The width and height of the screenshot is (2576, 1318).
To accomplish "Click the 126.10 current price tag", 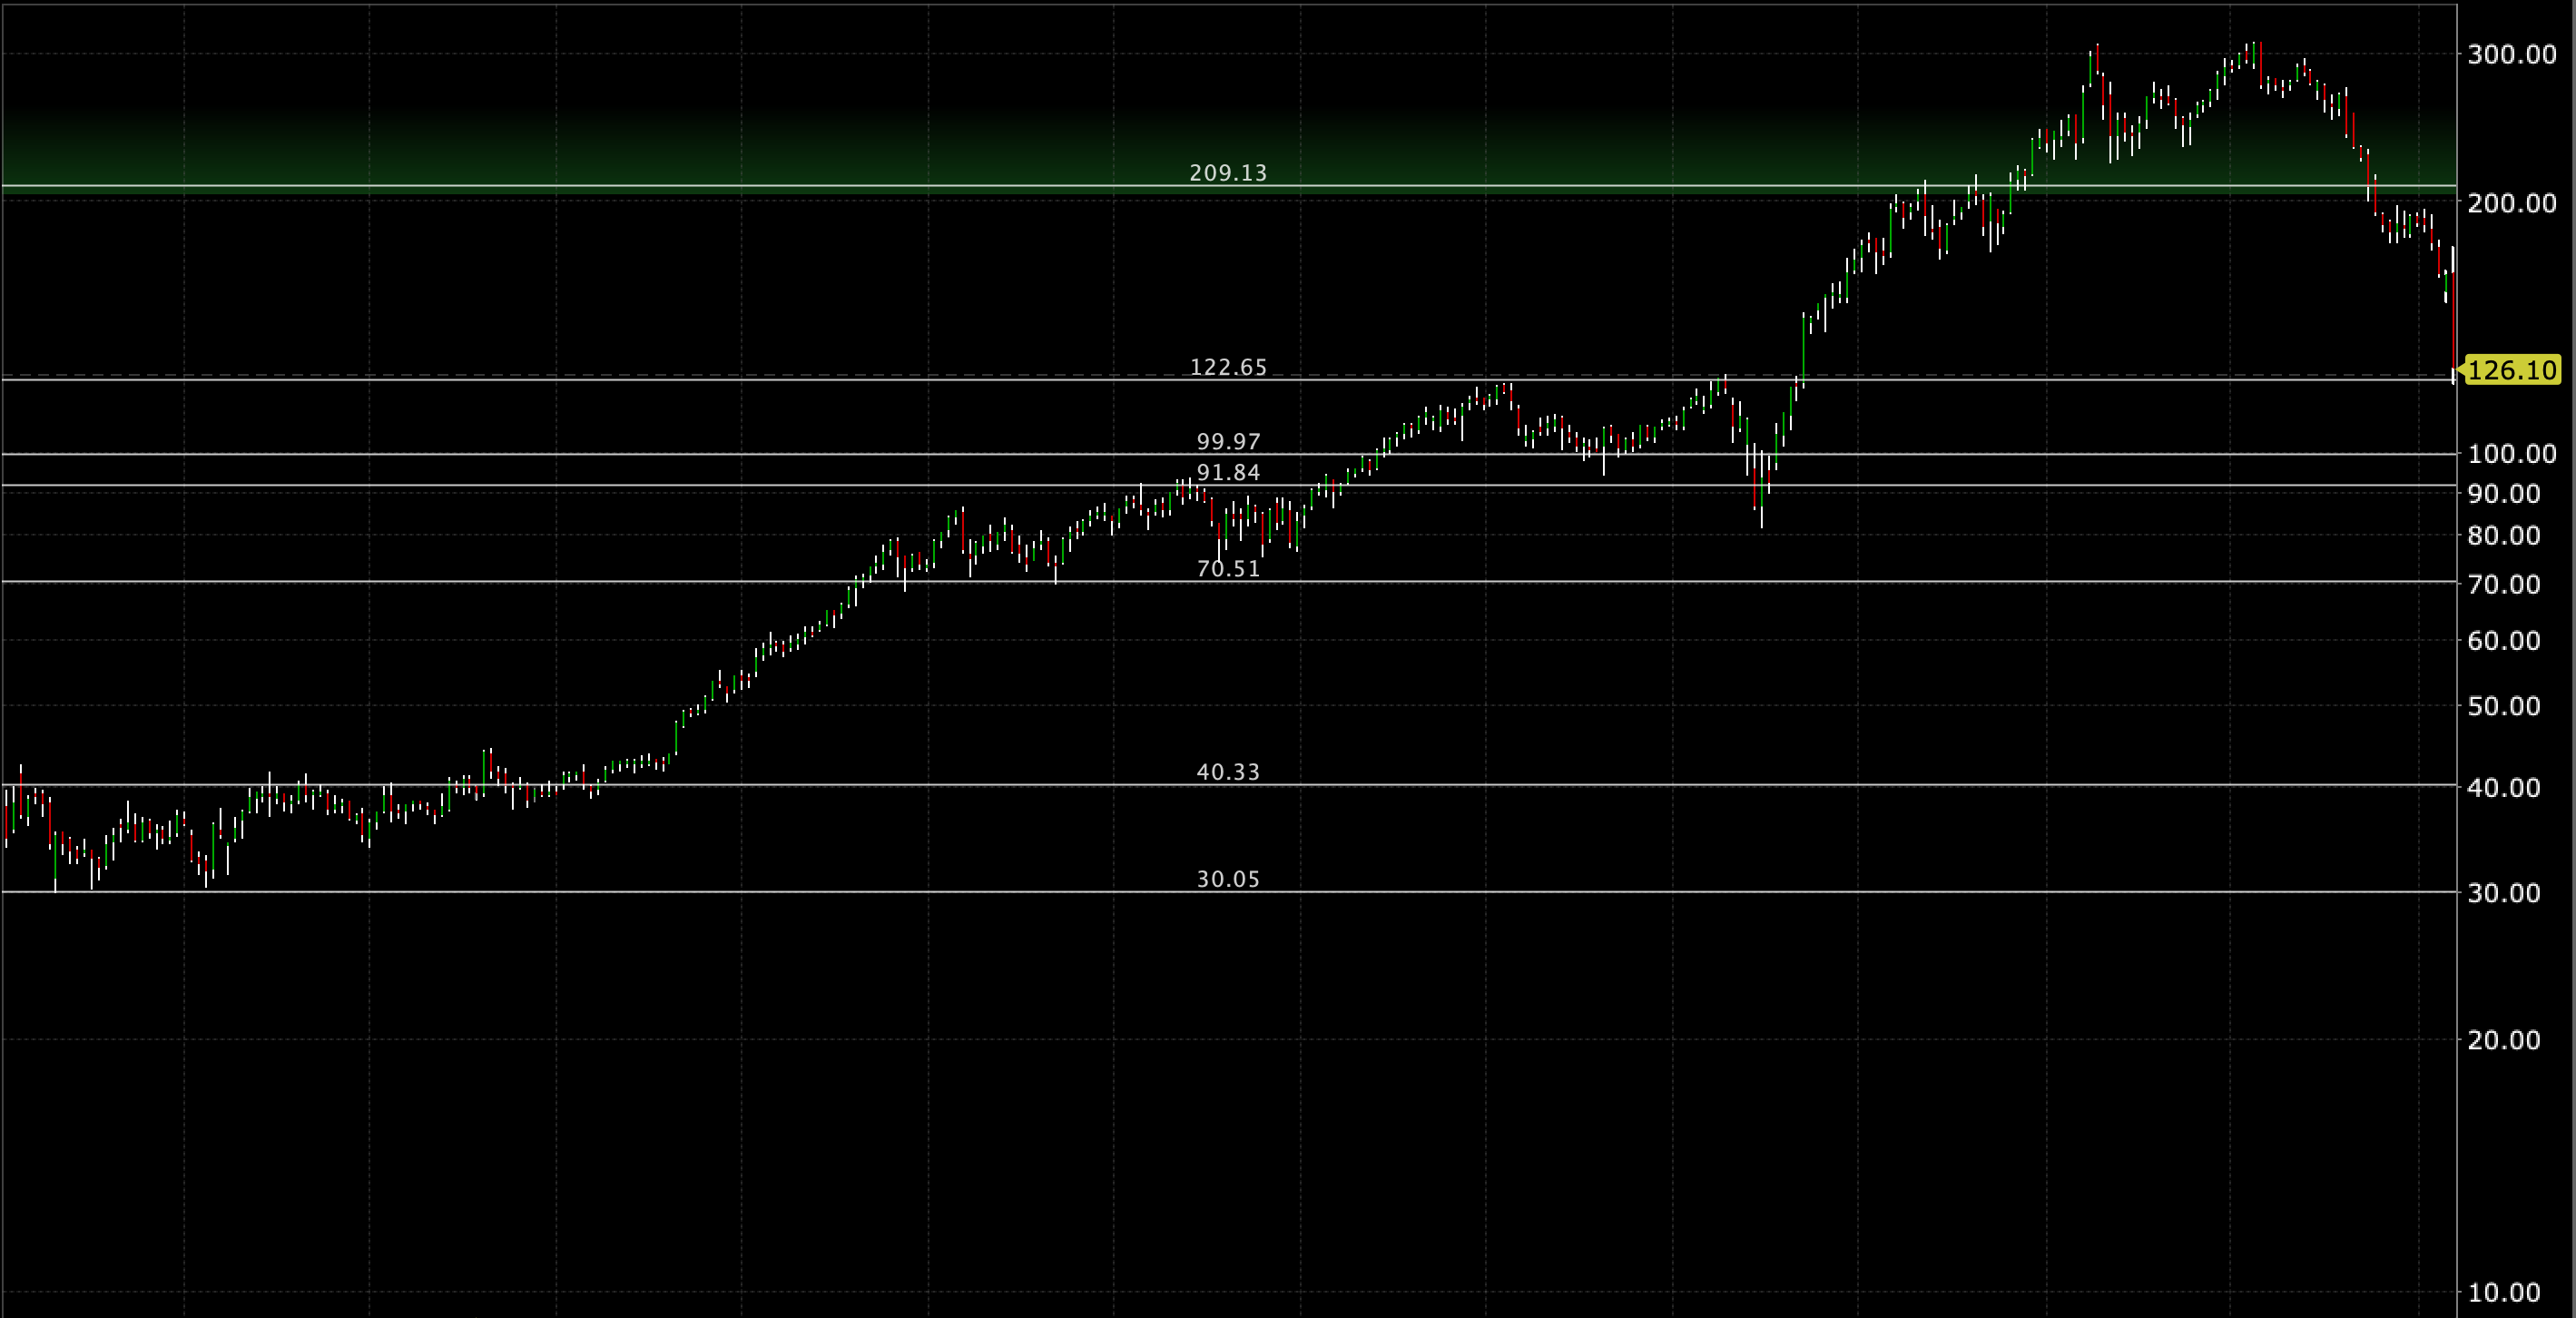I will [x=2511, y=370].
